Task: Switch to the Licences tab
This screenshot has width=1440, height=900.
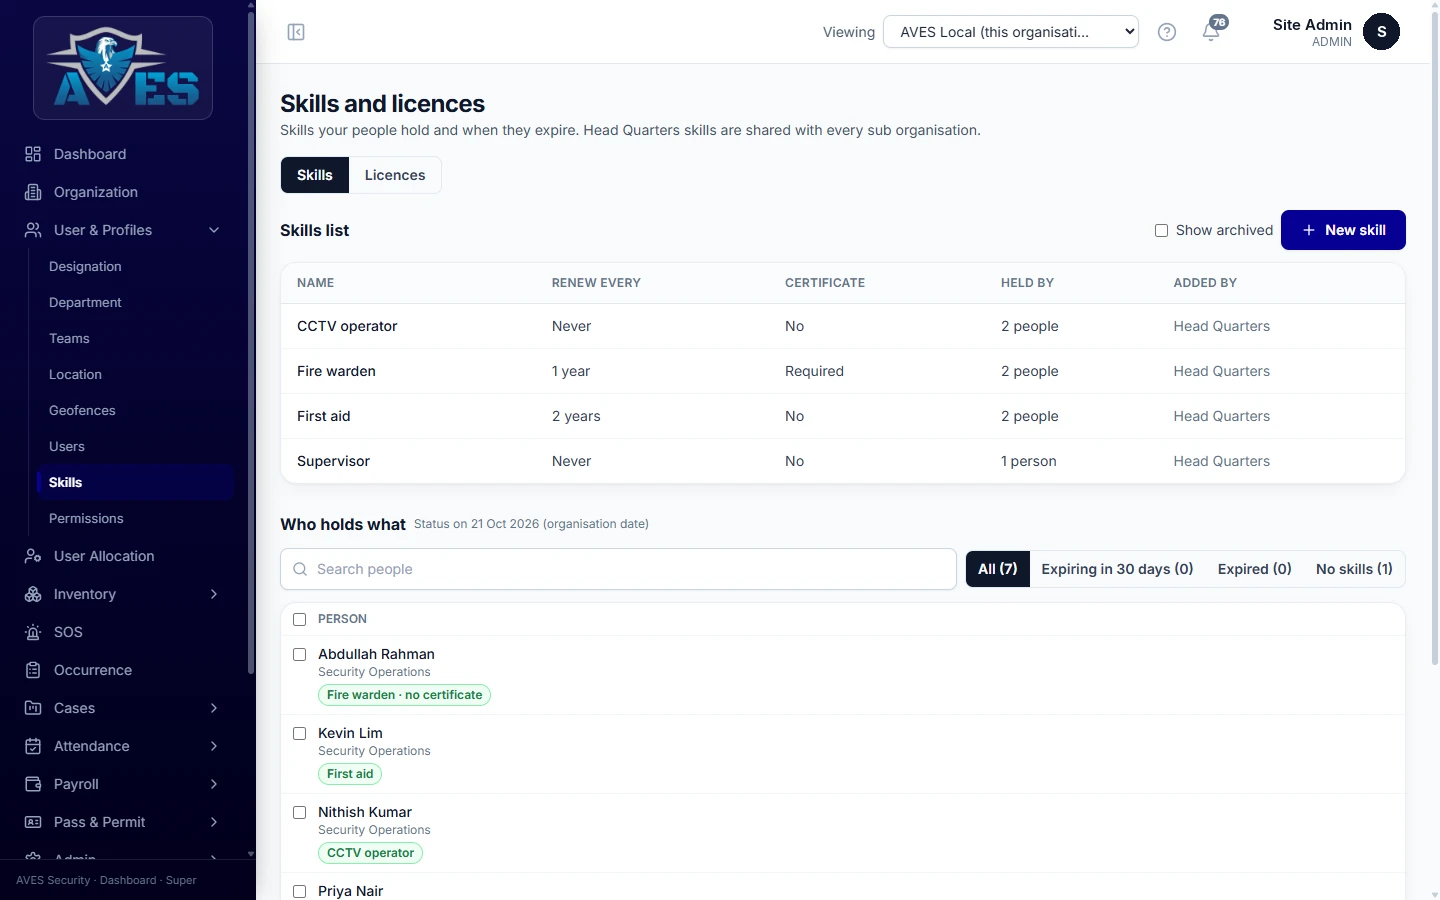Action: 395,175
